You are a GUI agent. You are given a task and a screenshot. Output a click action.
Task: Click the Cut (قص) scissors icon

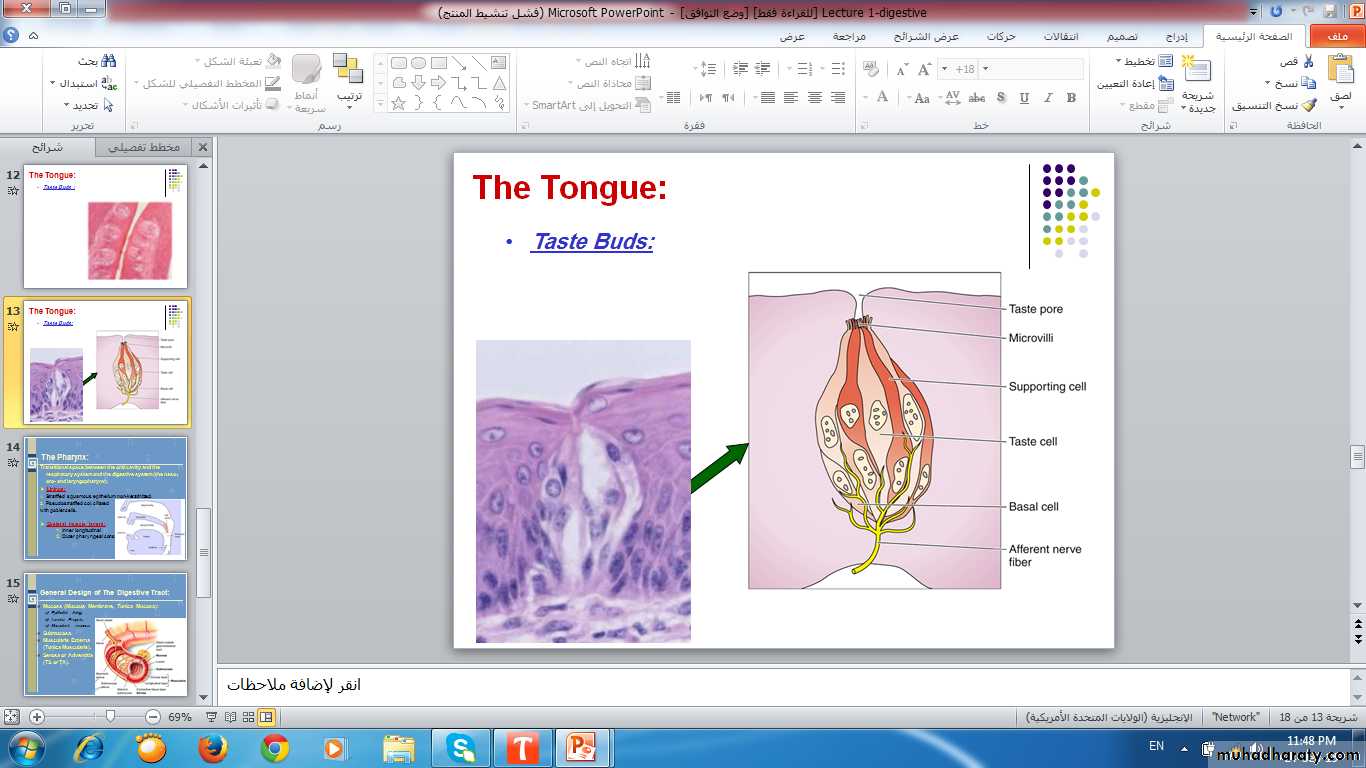tap(1308, 62)
